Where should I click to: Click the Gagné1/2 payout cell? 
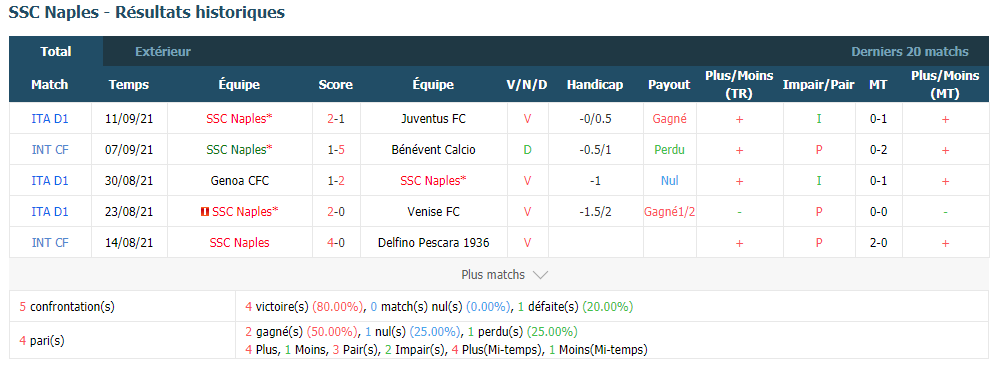click(x=670, y=212)
